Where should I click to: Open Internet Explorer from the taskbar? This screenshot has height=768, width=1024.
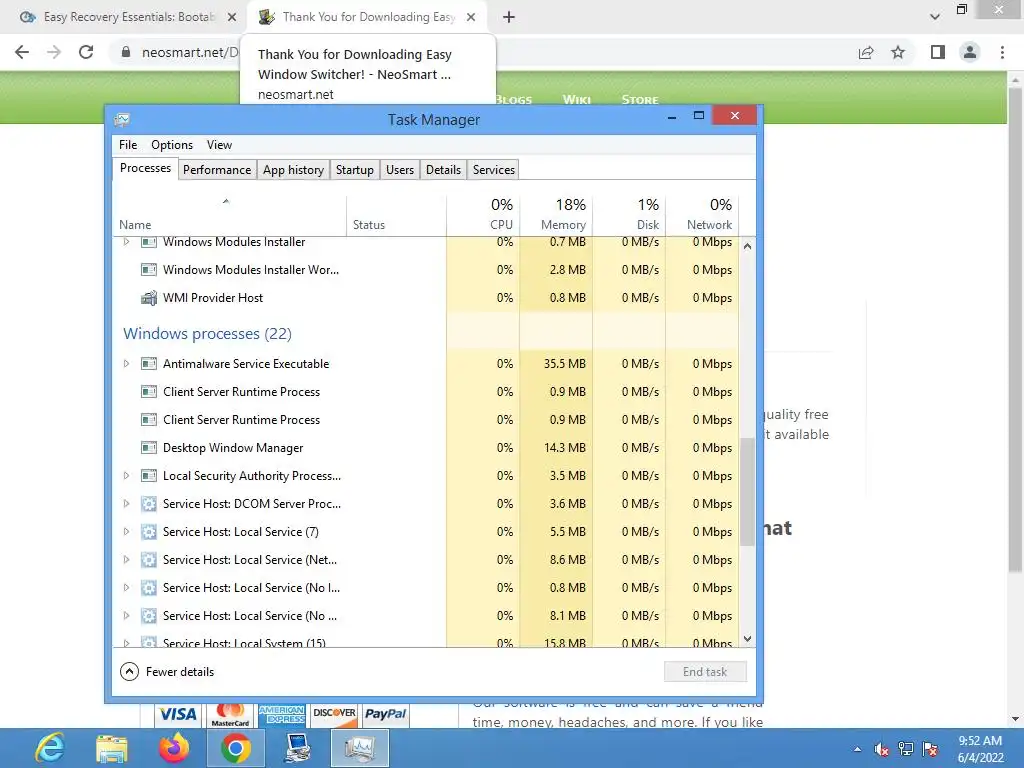pos(51,748)
